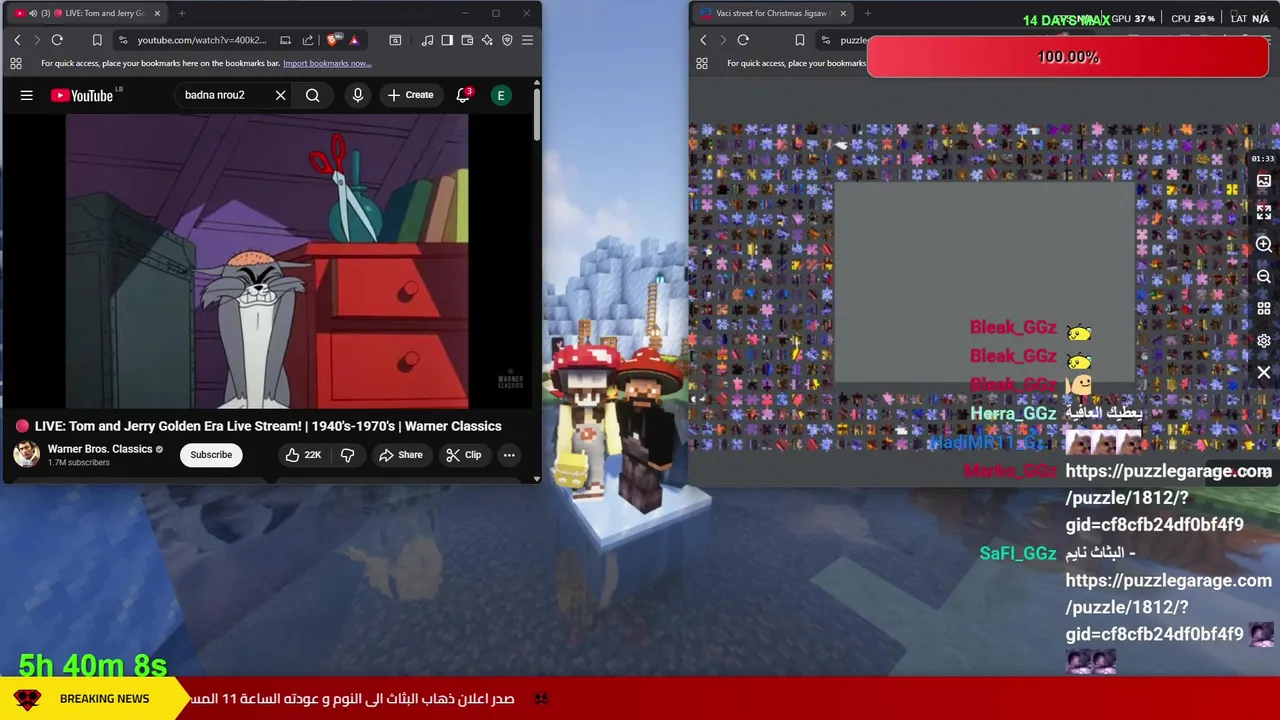Bookmark the YouTube page

pos(97,40)
